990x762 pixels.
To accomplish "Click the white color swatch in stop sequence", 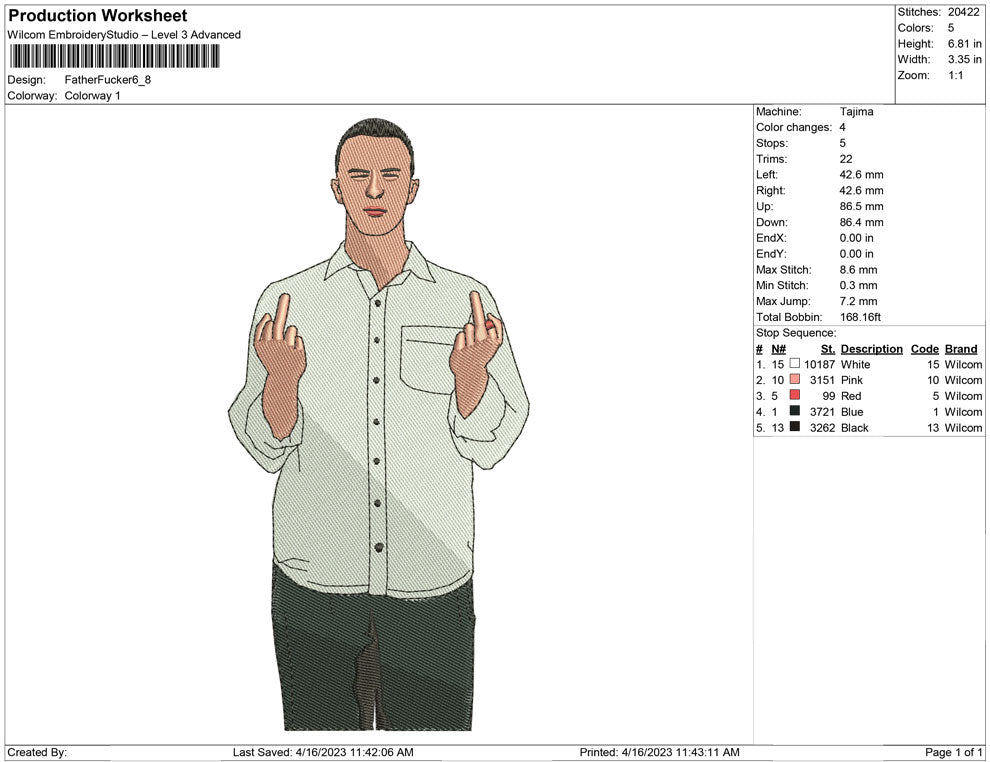I will (x=795, y=365).
